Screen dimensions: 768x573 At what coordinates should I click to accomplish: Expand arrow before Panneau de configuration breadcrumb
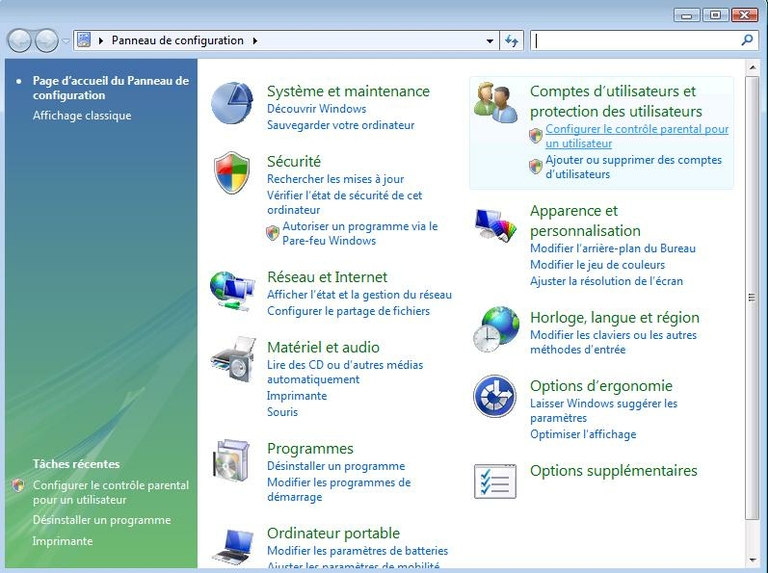pos(100,41)
